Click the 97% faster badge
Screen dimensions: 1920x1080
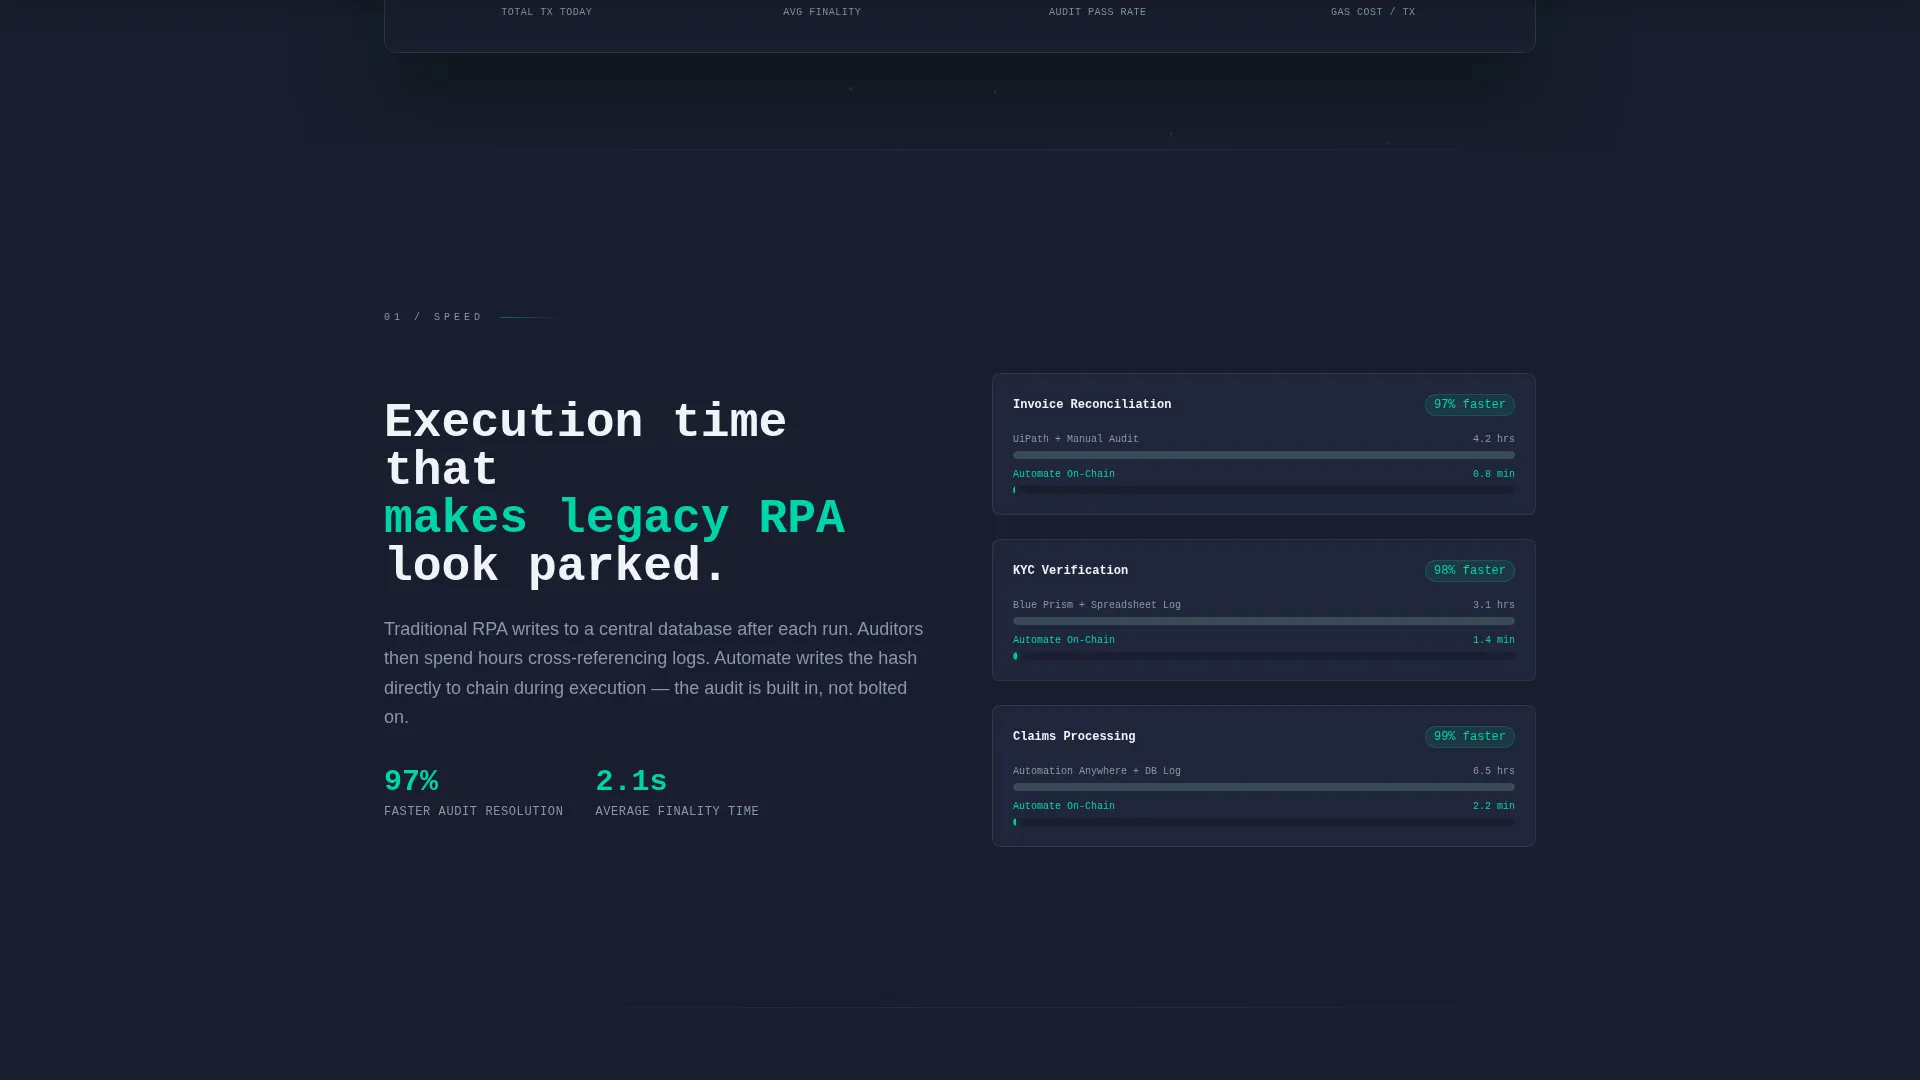point(1469,405)
